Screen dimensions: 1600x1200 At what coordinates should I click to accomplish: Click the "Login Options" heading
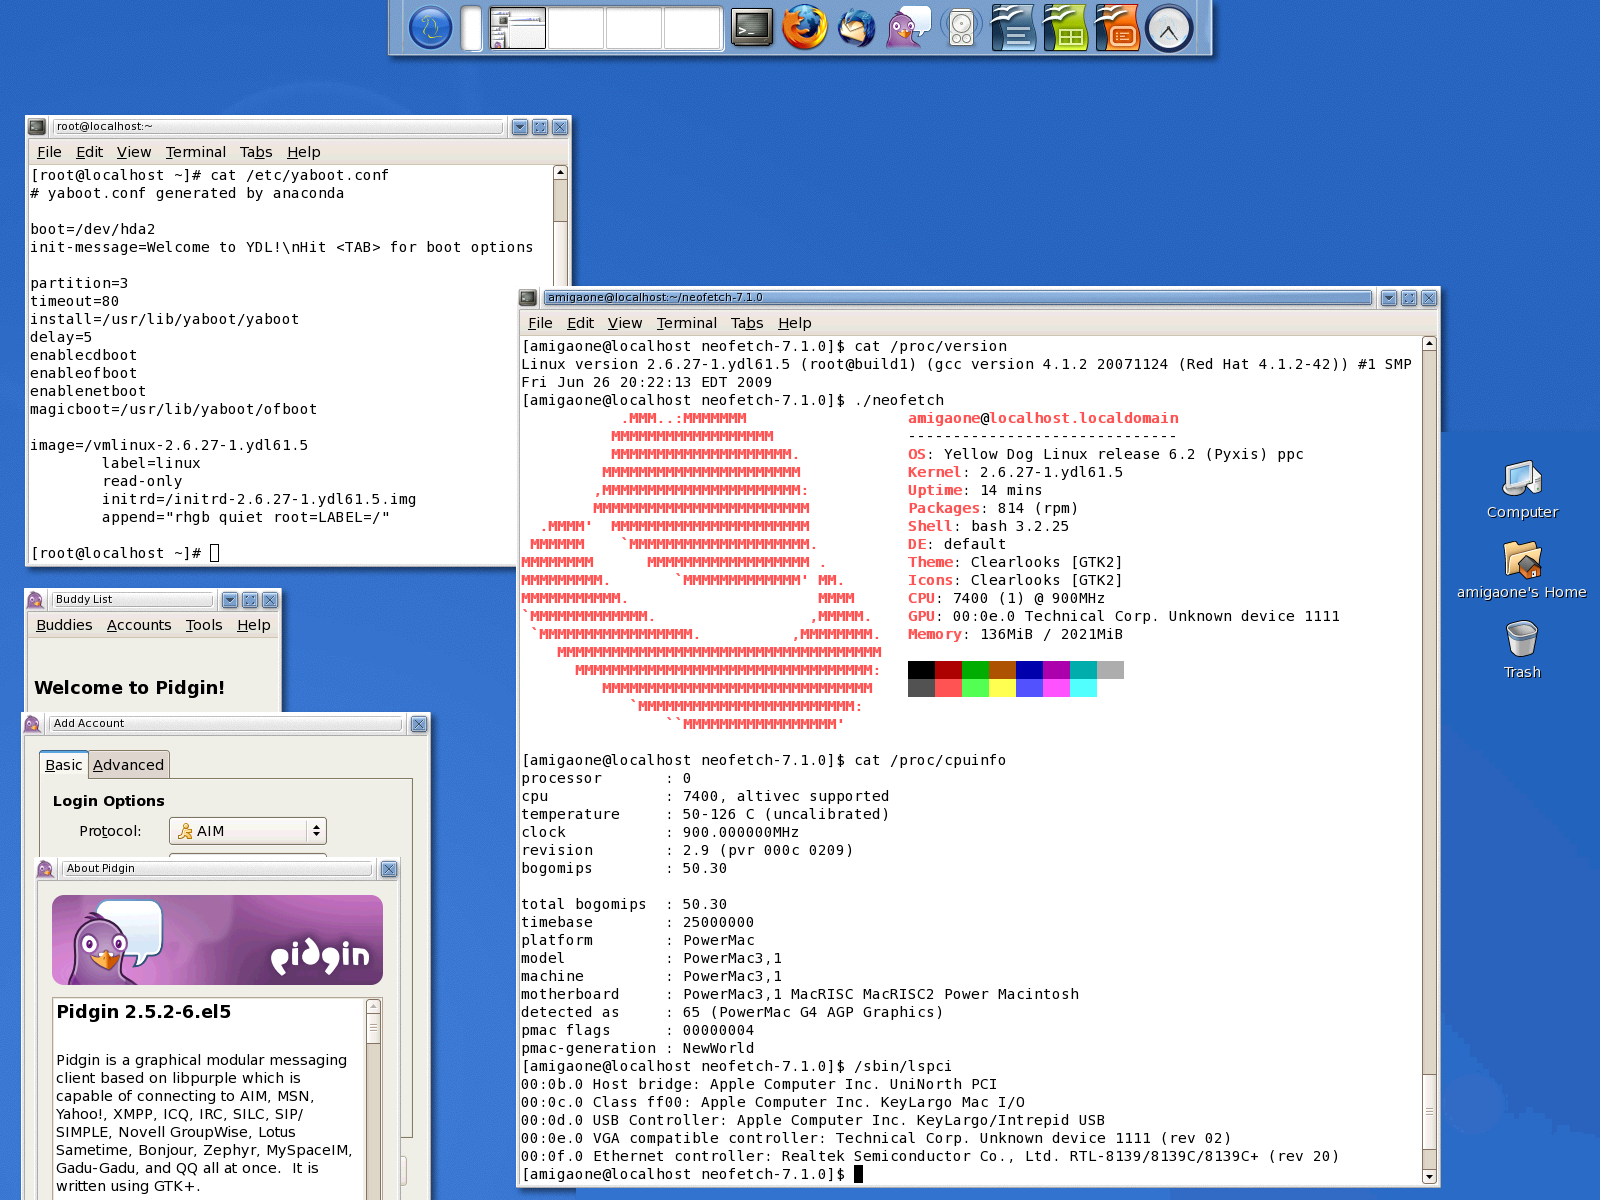[109, 801]
